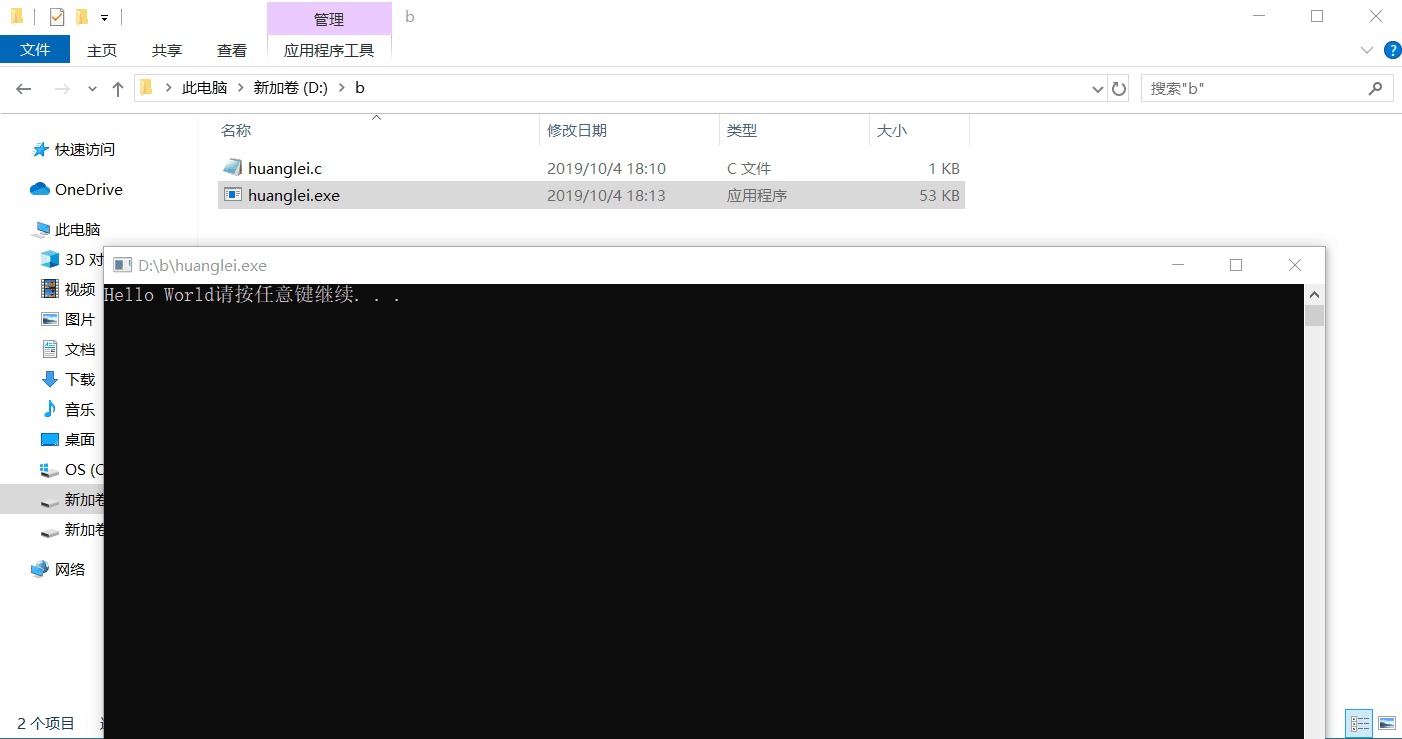Open the 音乐 music note icon in the sidebar
1402x739 pixels.
[x=50, y=409]
